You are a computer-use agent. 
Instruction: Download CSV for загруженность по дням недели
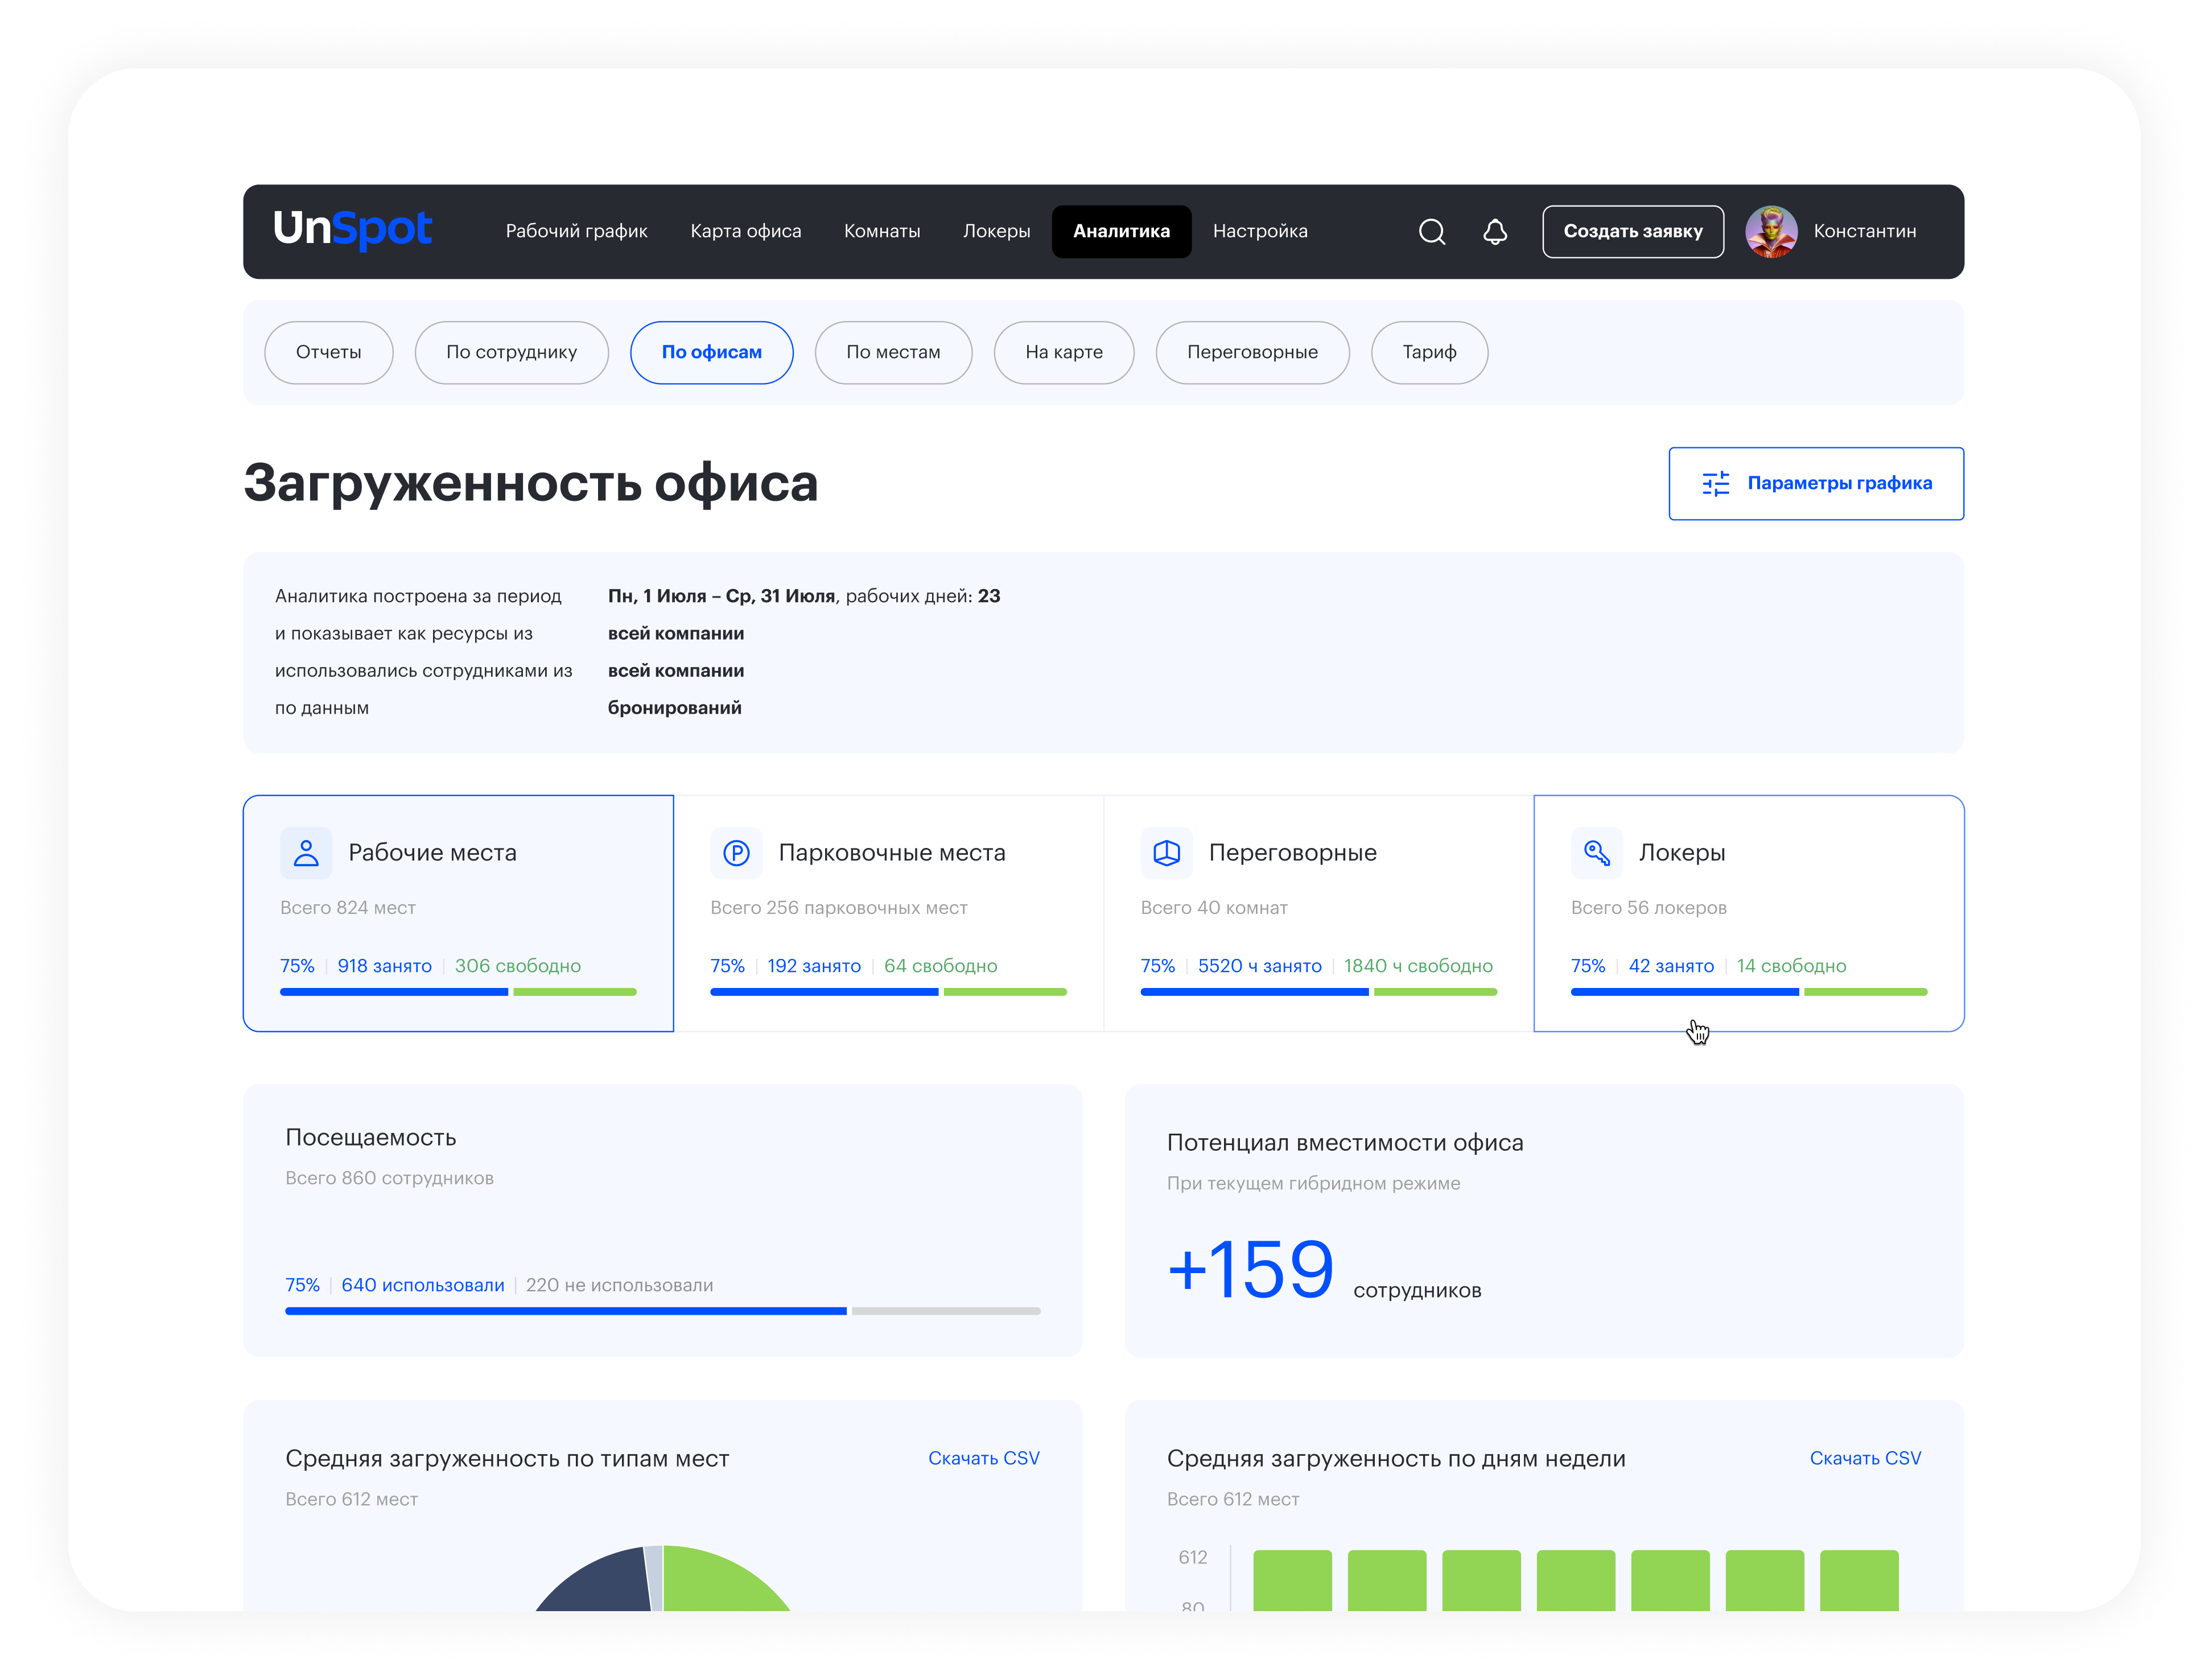click(1864, 1458)
